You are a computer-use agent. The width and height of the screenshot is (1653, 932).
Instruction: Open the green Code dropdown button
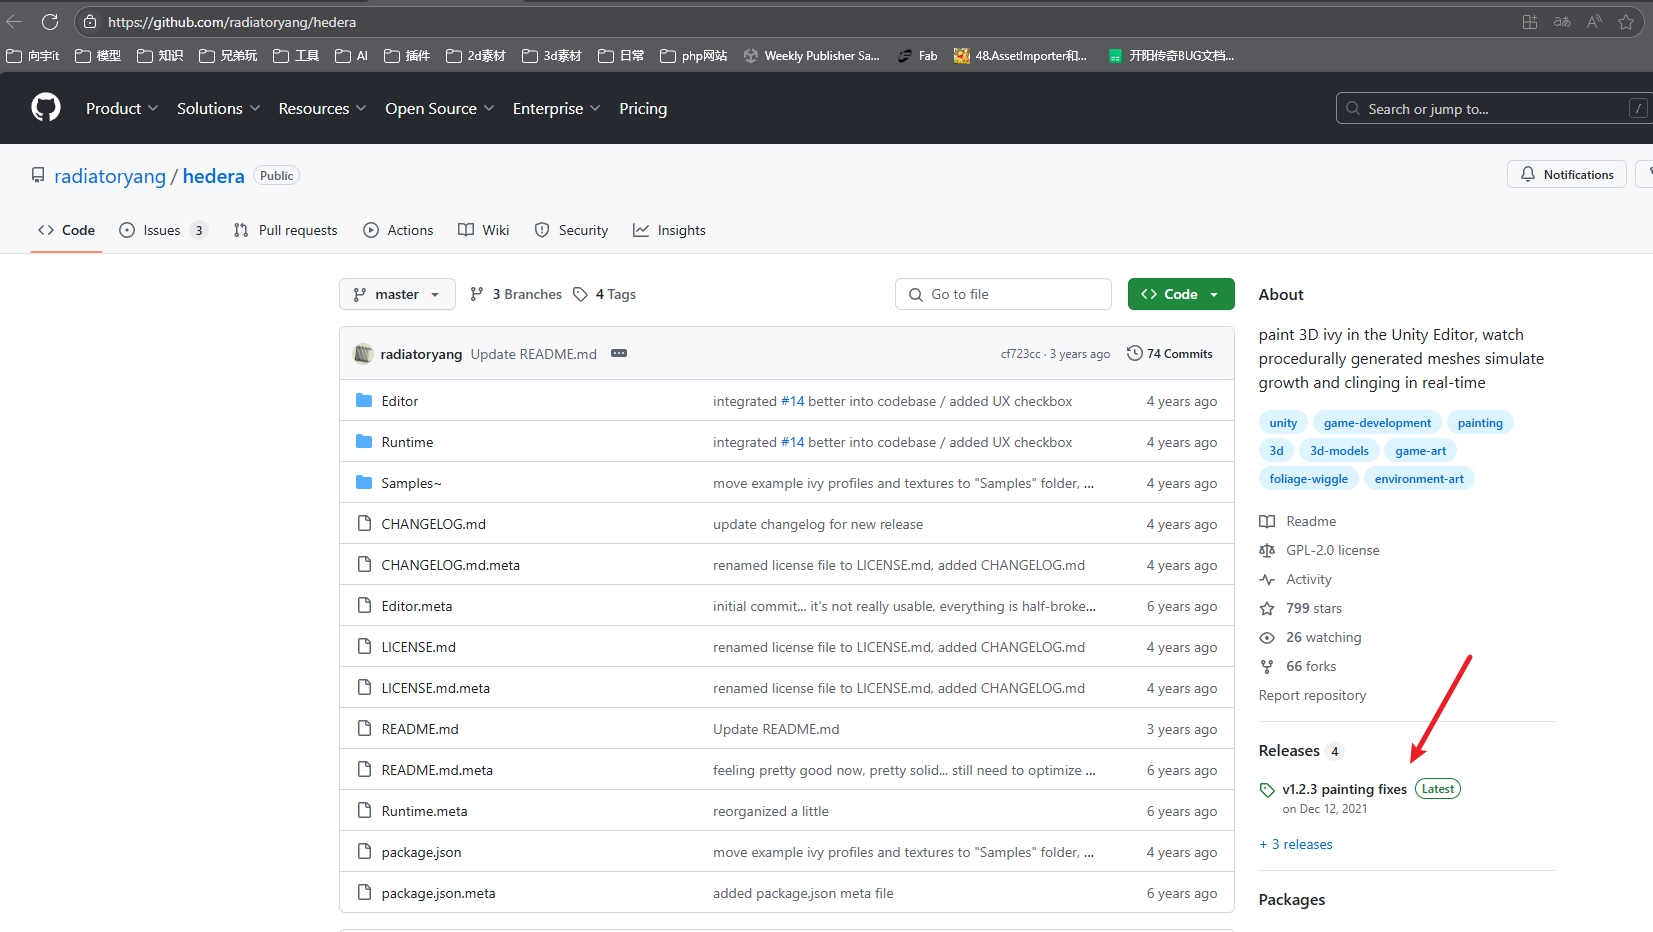tap(1181, 294)
